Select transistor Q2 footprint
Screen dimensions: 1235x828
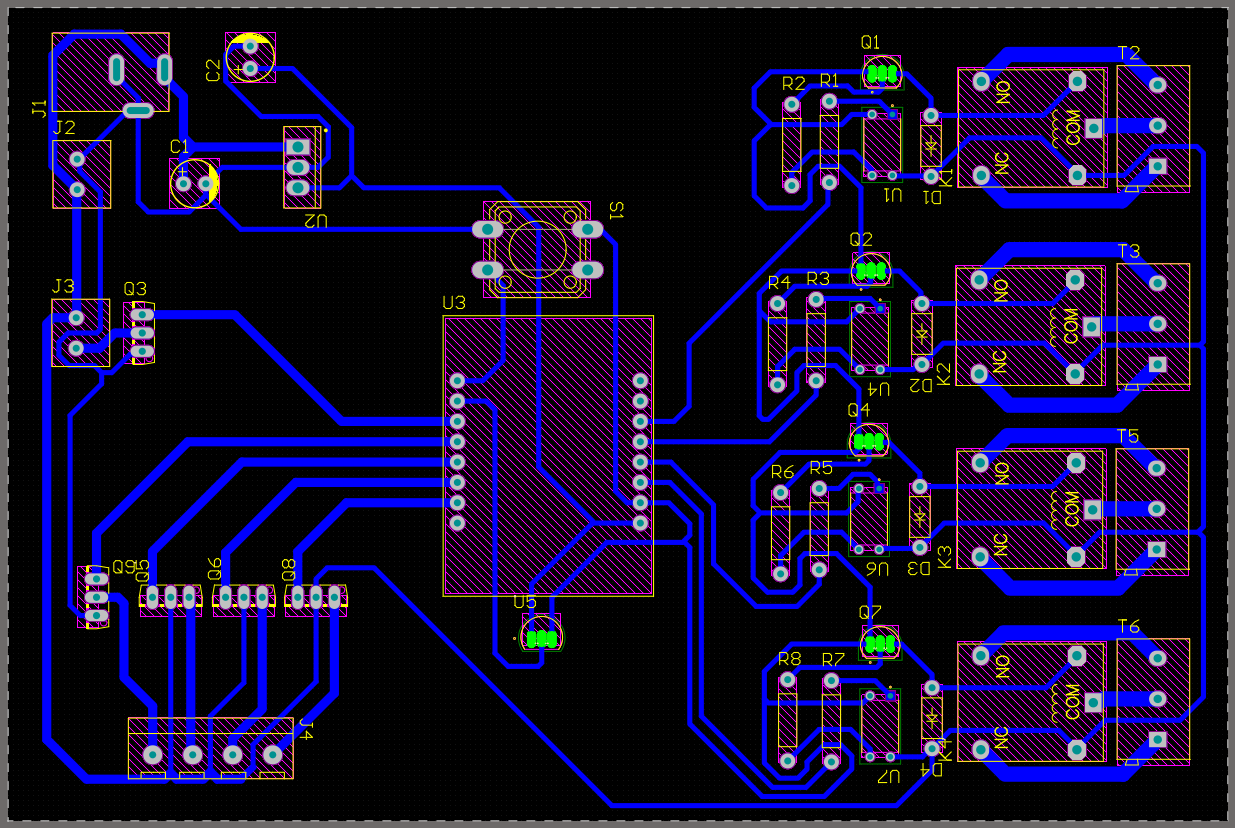(871, 270)
